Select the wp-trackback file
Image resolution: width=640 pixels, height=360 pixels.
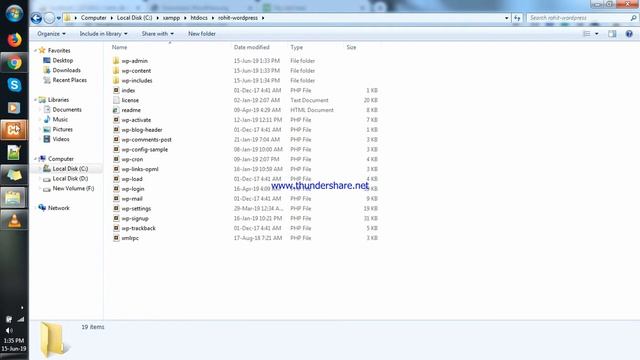click(x=138, y=228)
